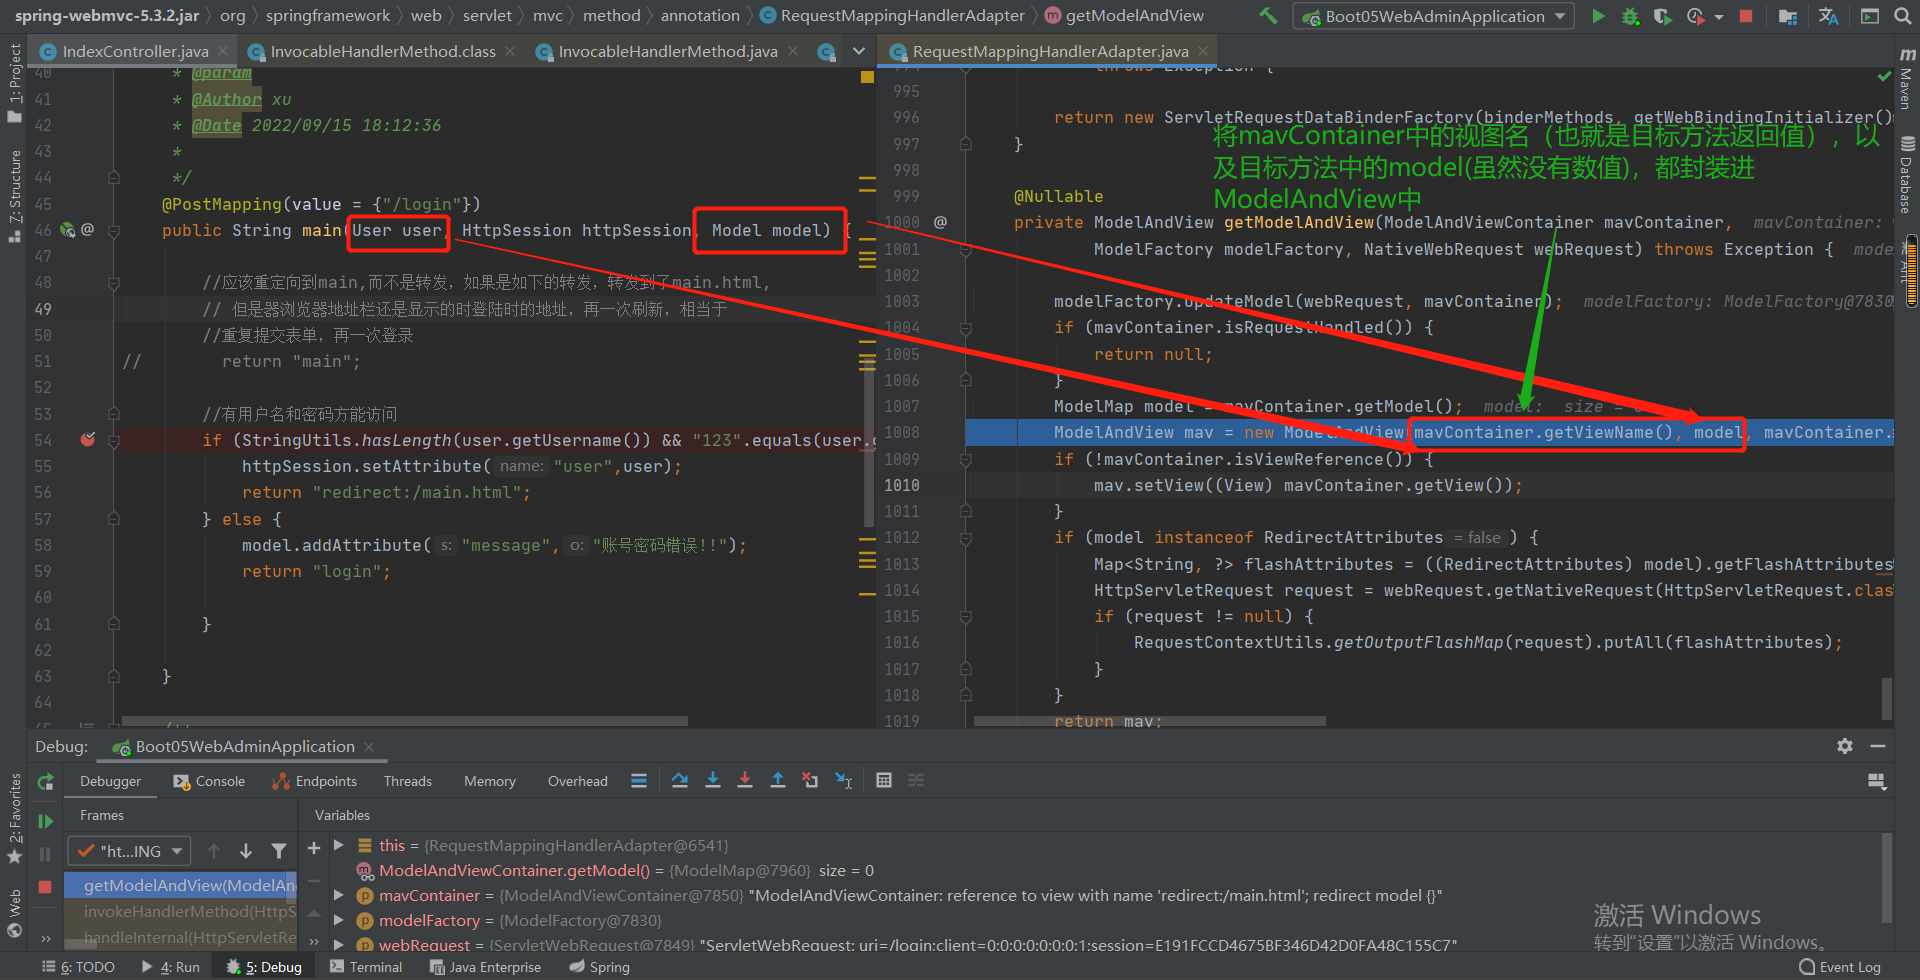Toggle breakpoint on line 54
This screenshot has width=1920, height=980.
(88, 439)
